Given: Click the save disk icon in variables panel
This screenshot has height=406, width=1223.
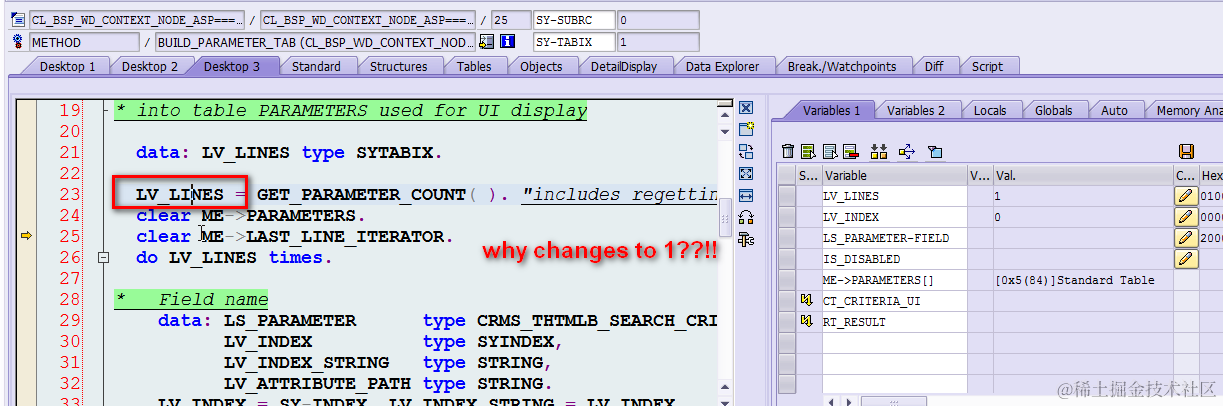Looking at the screenshot, I should coord(1186,152).
